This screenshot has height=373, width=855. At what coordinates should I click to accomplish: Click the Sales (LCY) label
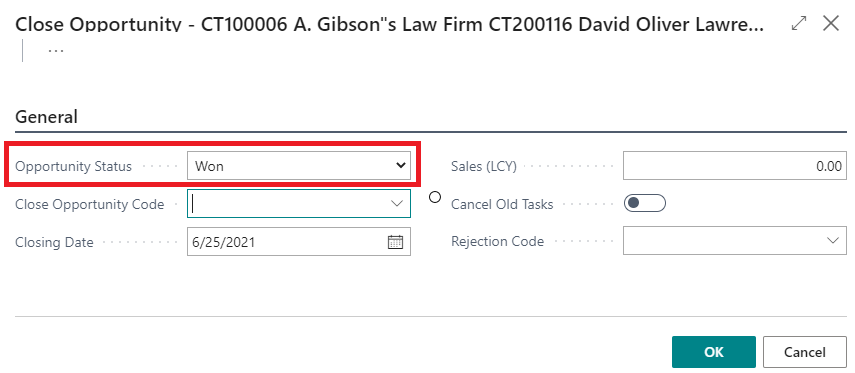point(484,166)
